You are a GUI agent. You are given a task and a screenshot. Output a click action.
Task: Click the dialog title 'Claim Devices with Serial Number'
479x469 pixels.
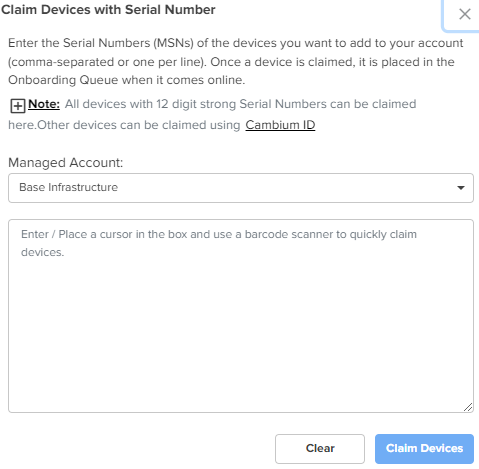[108, 10]
